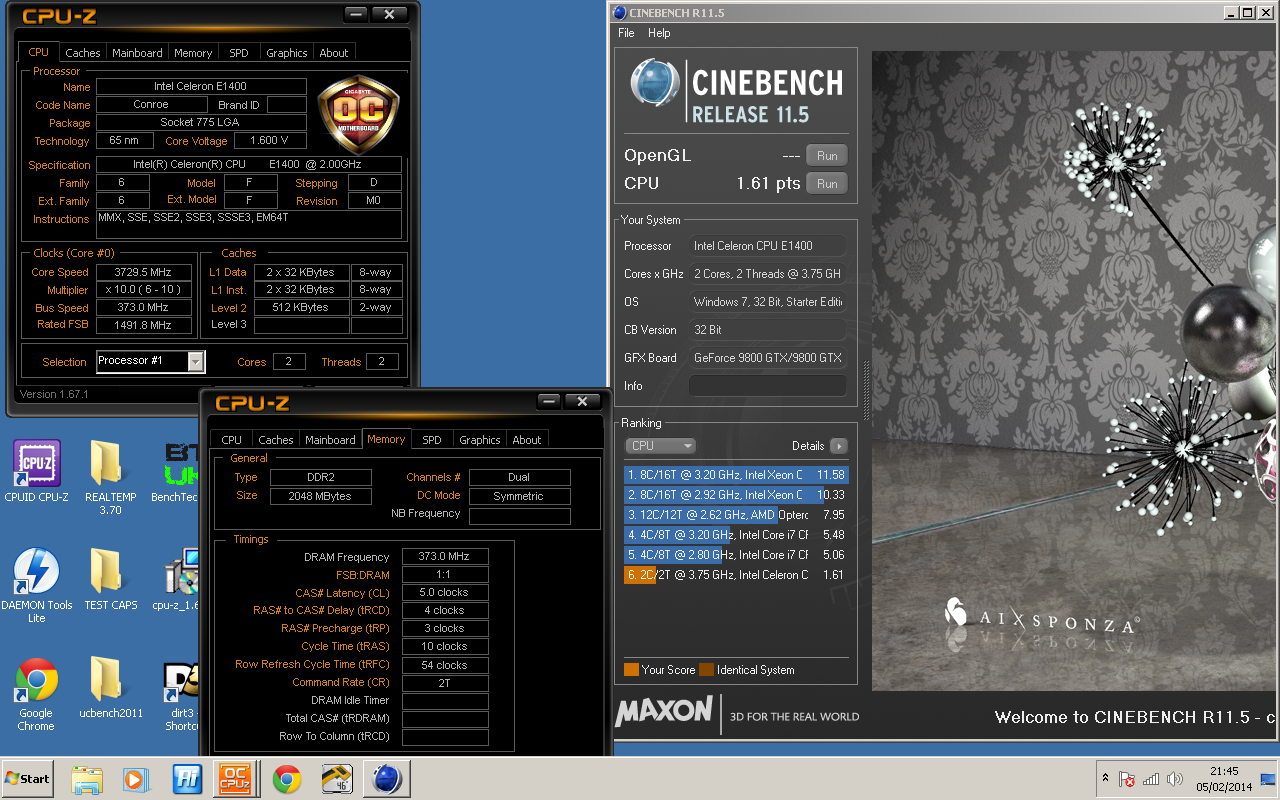Select ranking entry 4C/8T @ 2.80 GHz
Viewport: 1280px width, 800px height.
pos(736,555)
